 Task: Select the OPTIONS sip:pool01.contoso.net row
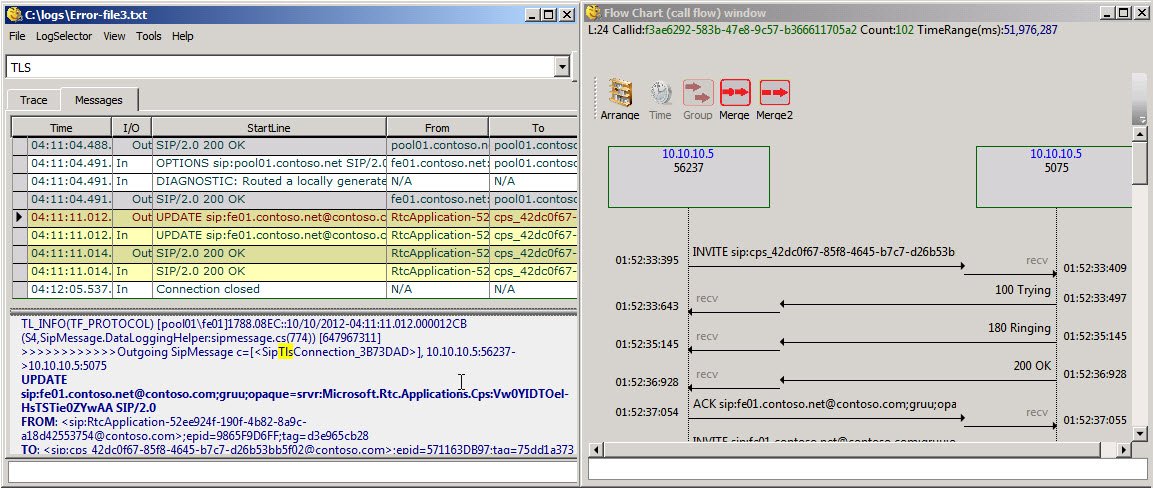pos(295,162)
